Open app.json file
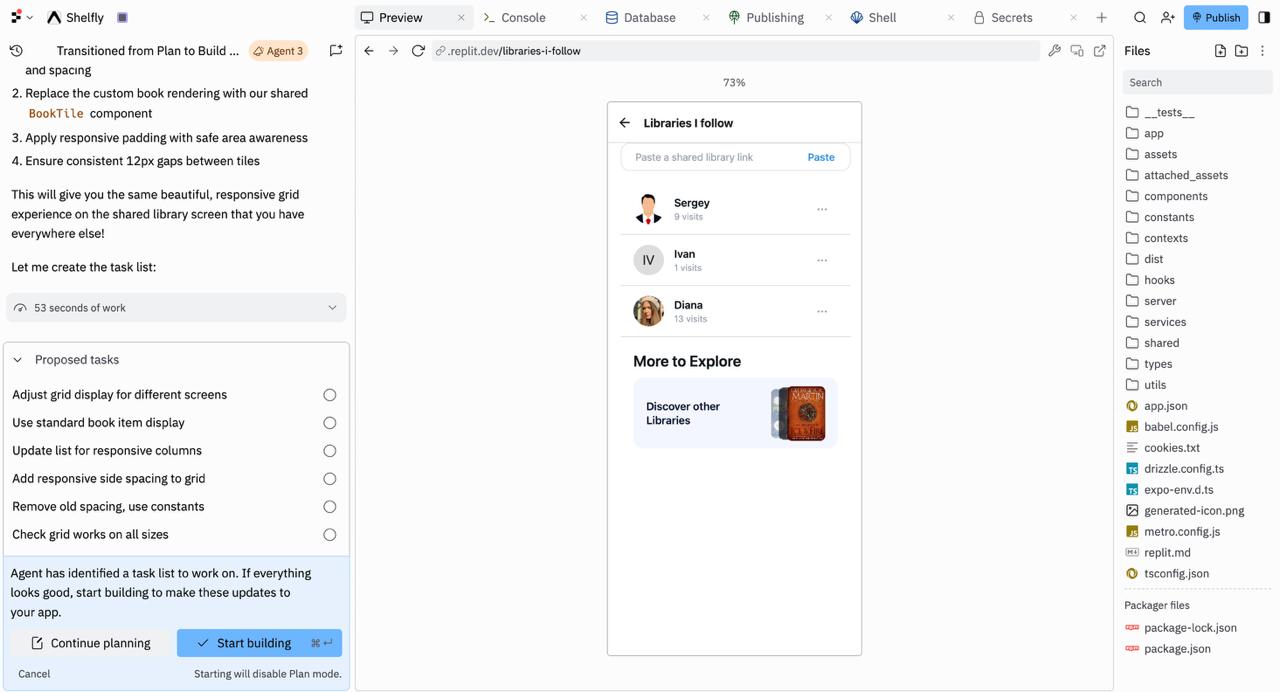This screenshot has width=1280, height=692. (x=1166, y=406)
